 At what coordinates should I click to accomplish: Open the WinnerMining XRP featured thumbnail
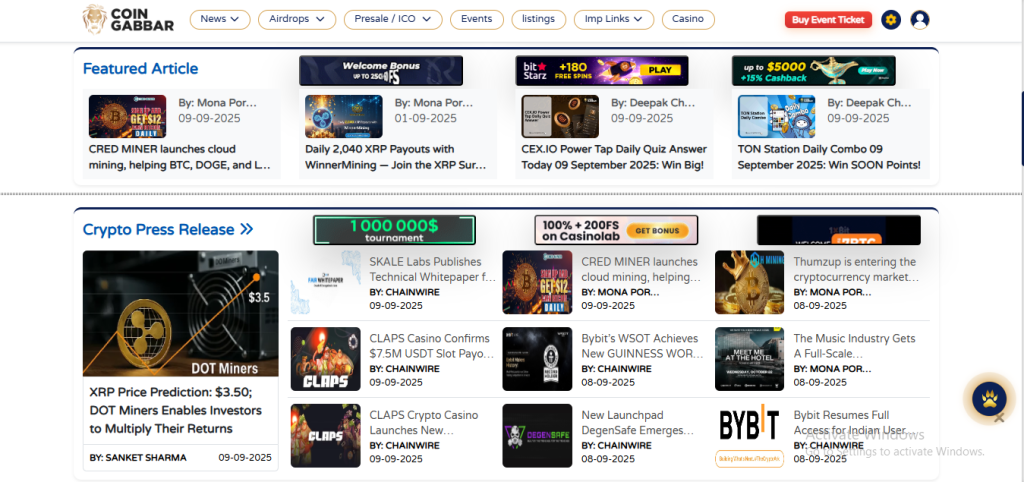(344, 117)
